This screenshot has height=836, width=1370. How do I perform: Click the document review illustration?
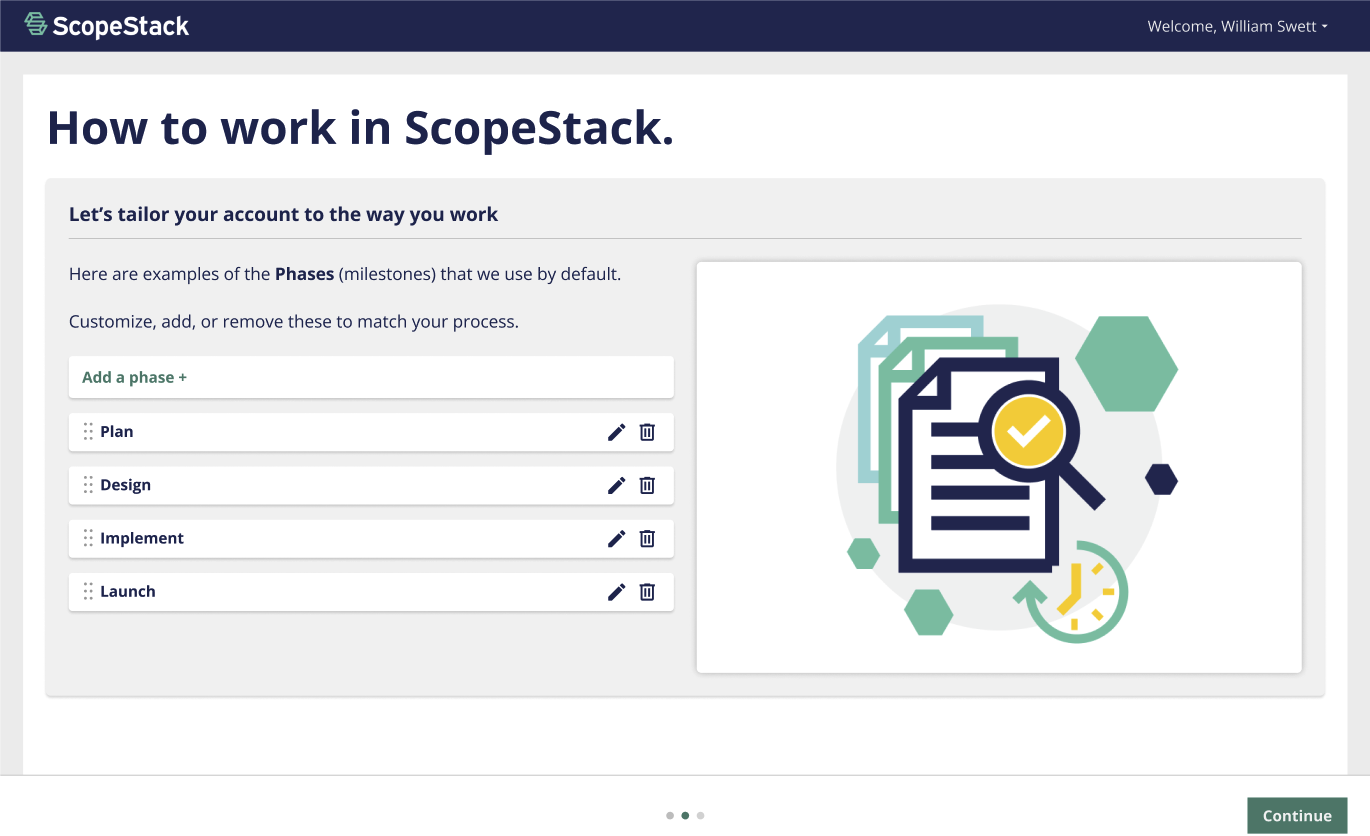[x=999, y=467]
